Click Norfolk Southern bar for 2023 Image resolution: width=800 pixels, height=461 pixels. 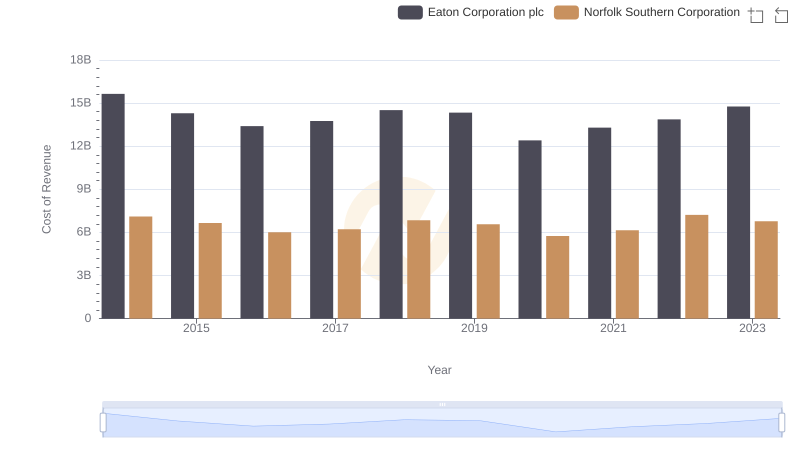point(766,270)
